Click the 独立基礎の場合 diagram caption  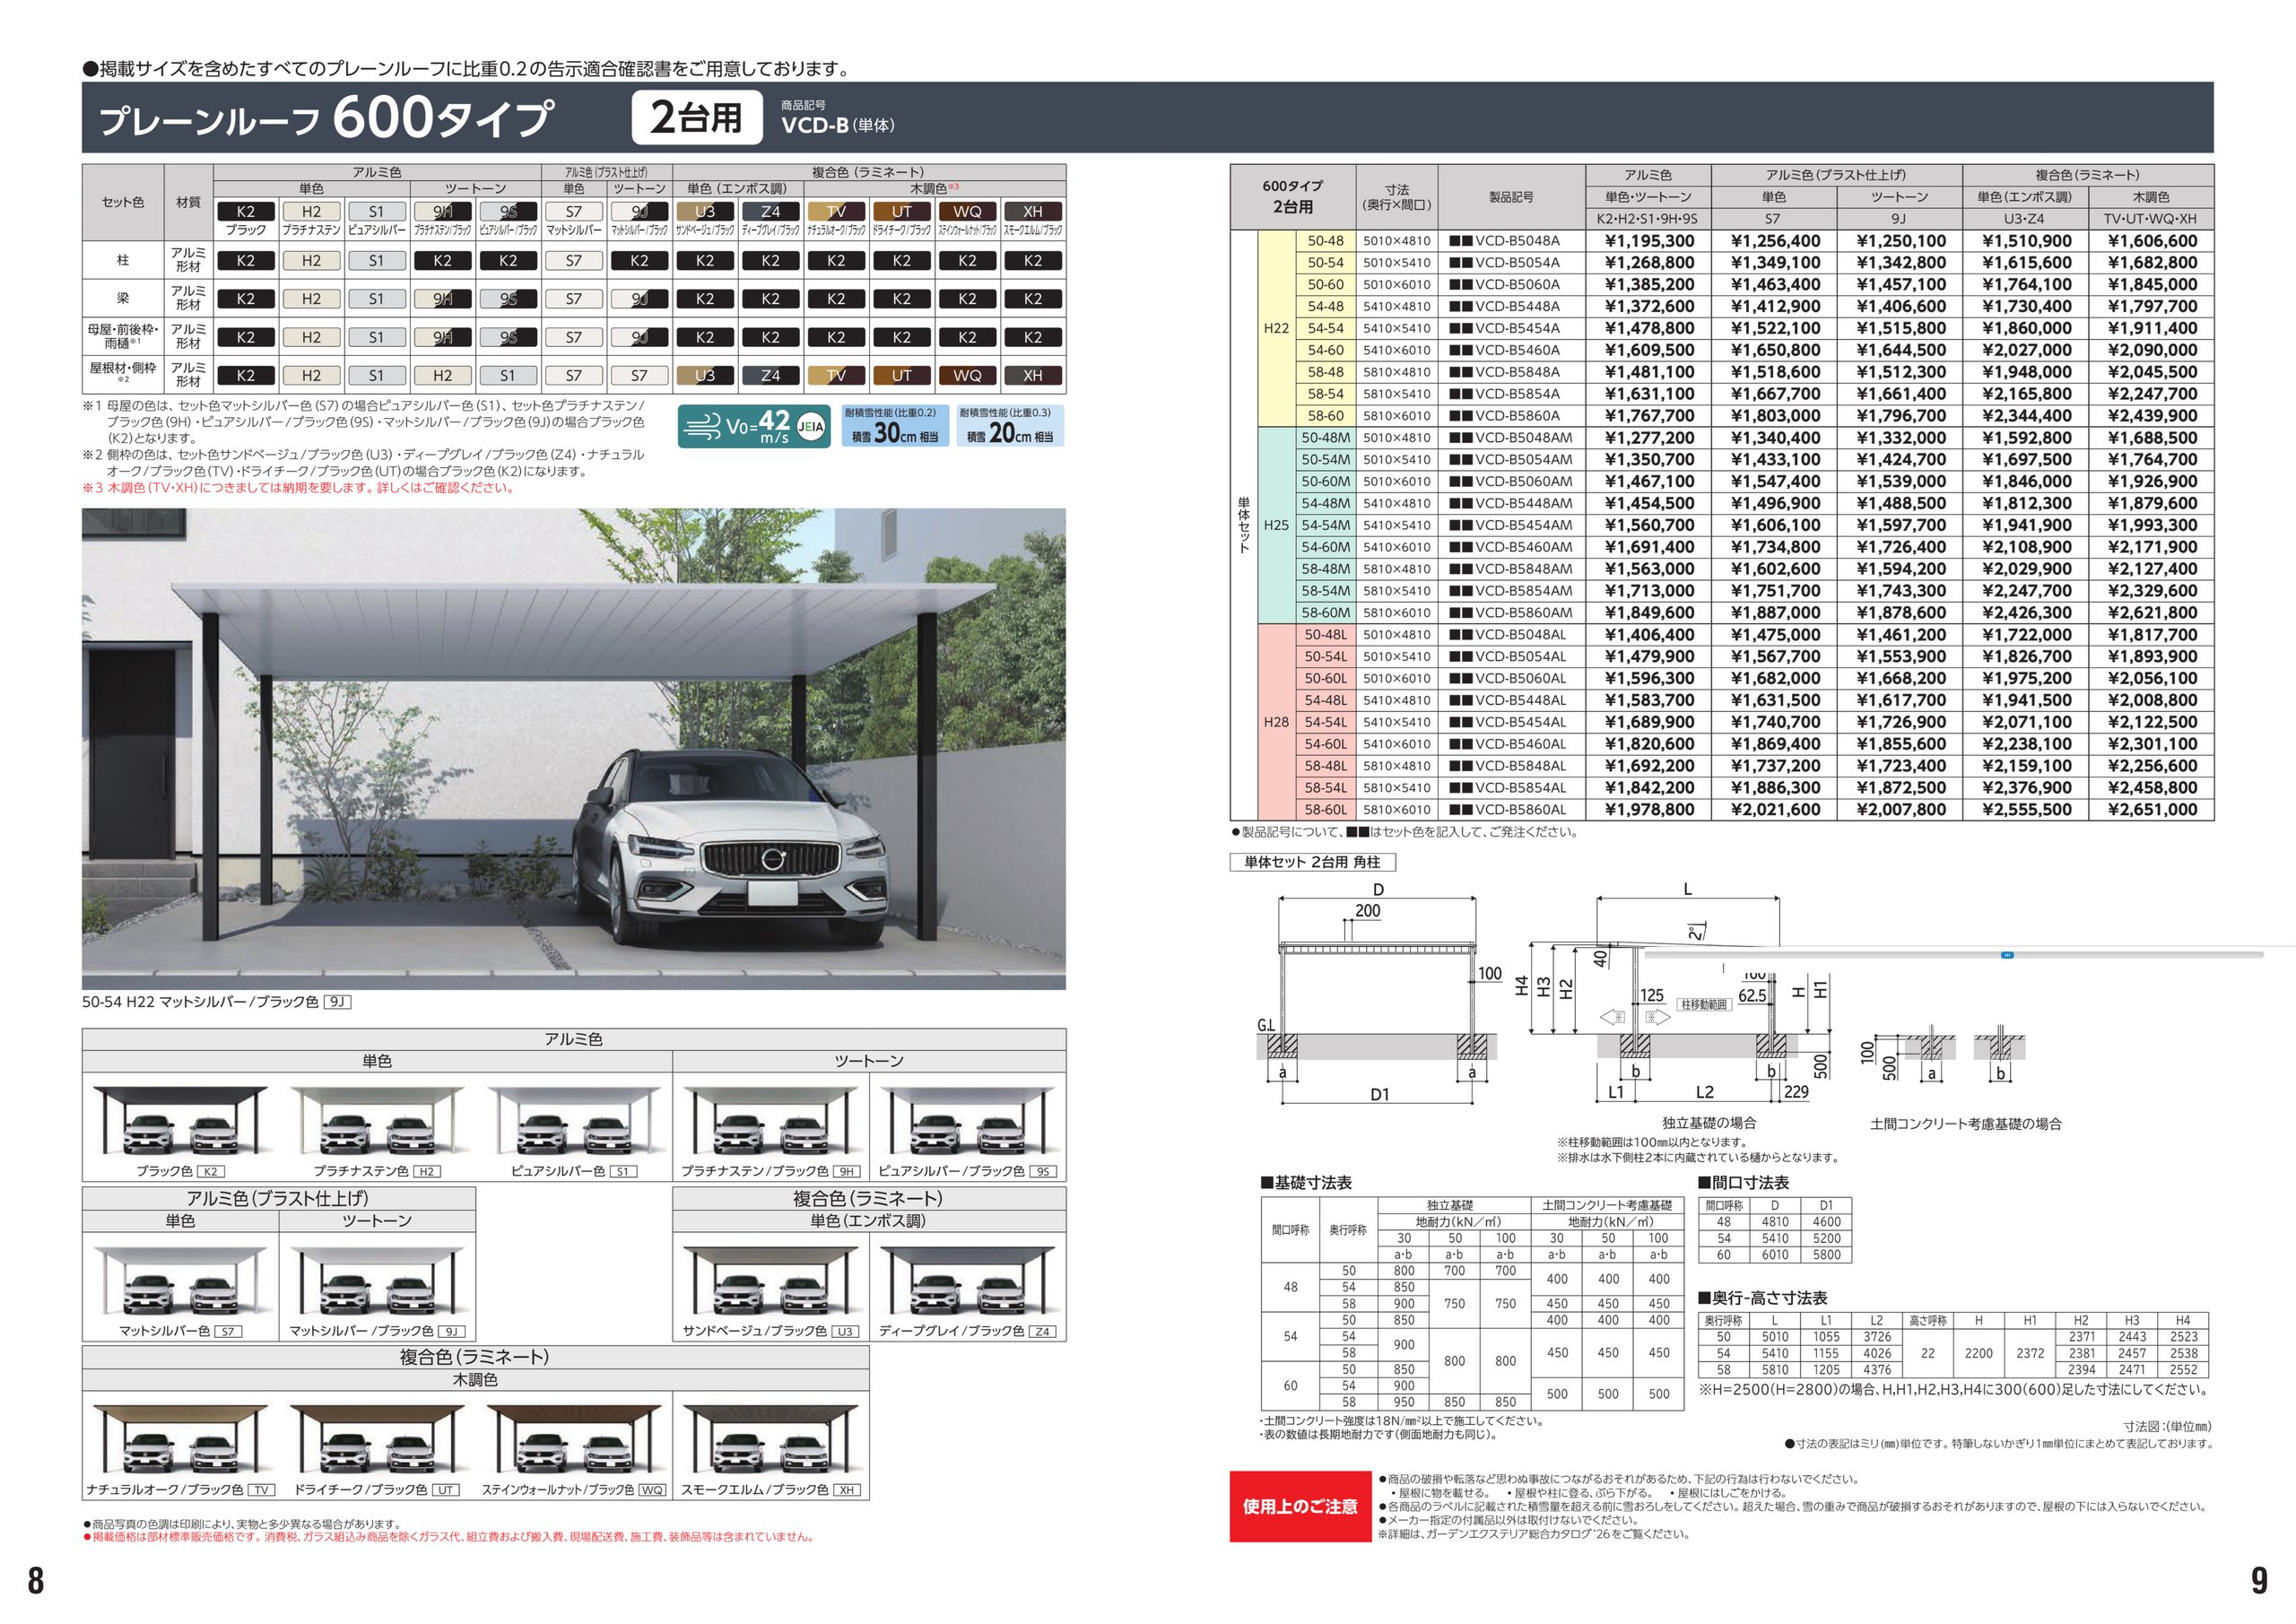(1709, 1123)
